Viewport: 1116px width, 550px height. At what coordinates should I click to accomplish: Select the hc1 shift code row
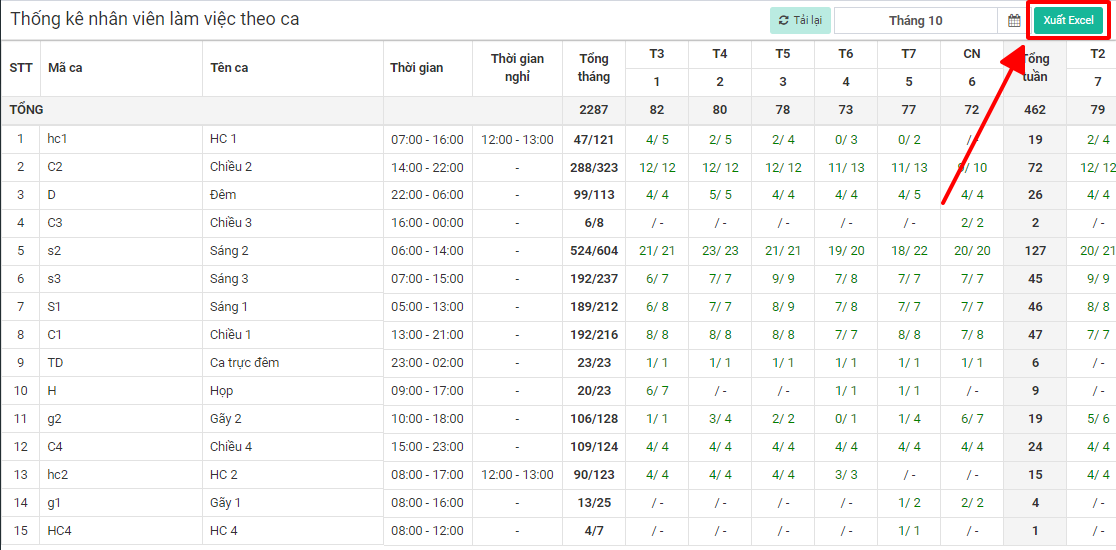pos(58,139)
